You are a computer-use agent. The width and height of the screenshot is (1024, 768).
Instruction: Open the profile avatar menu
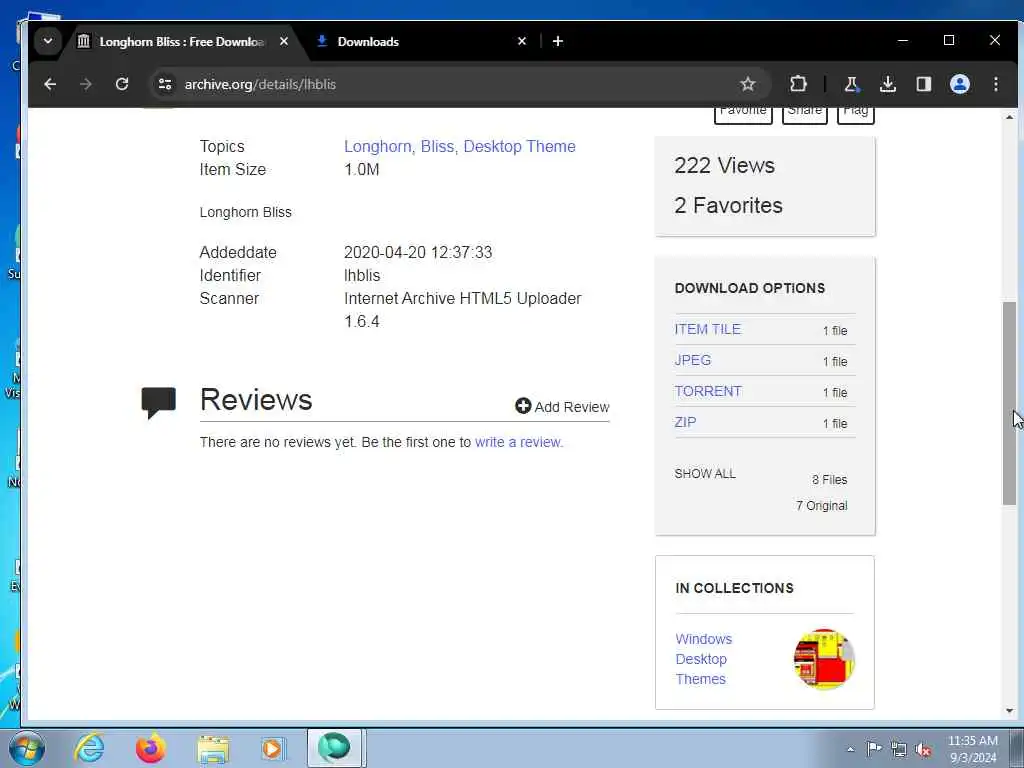click(959, 84)
